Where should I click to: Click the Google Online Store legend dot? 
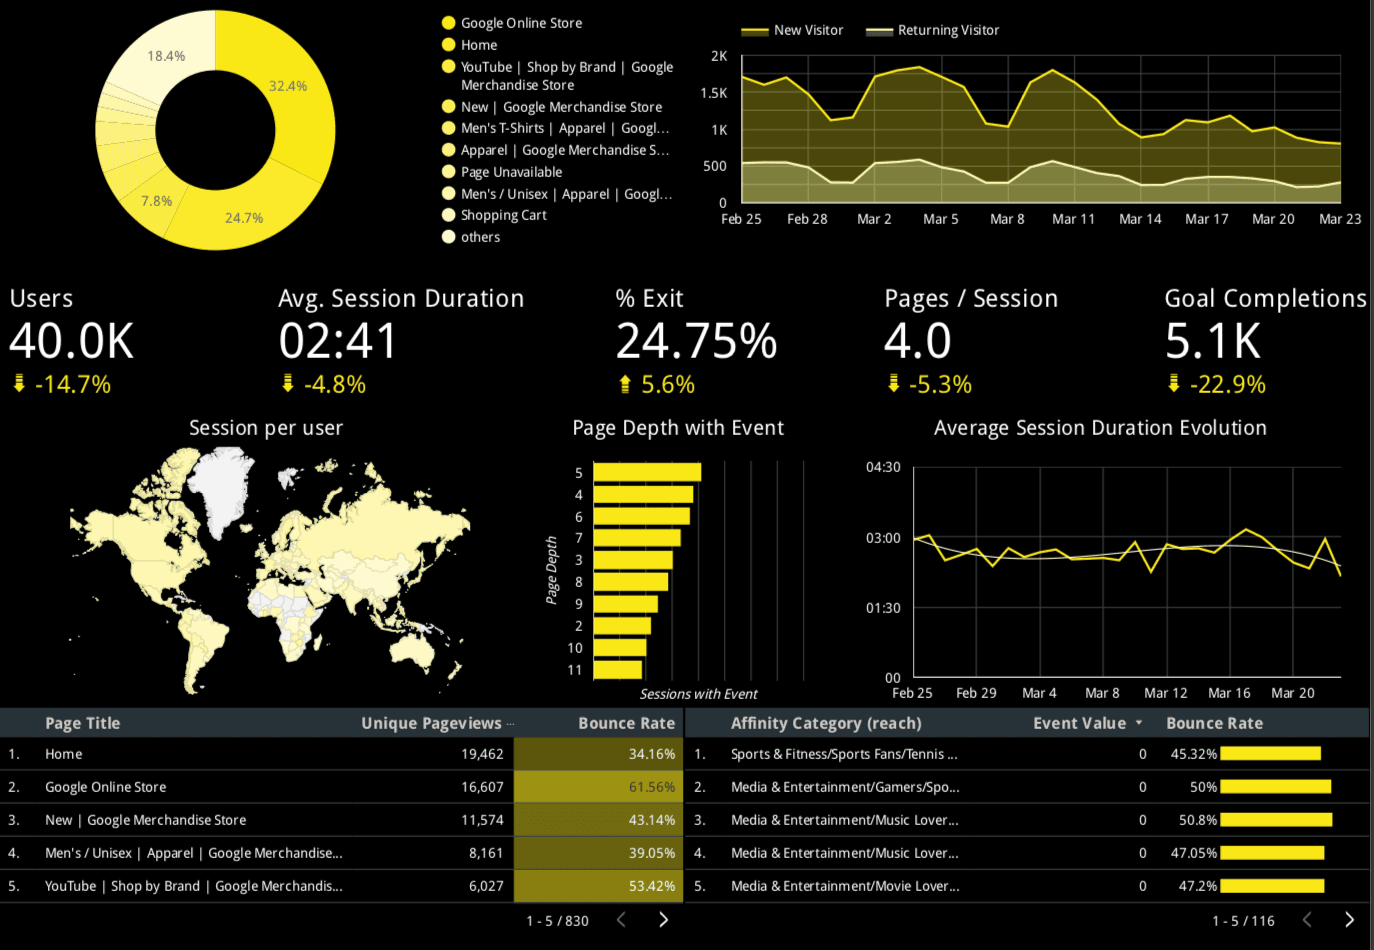coord(449,22)
